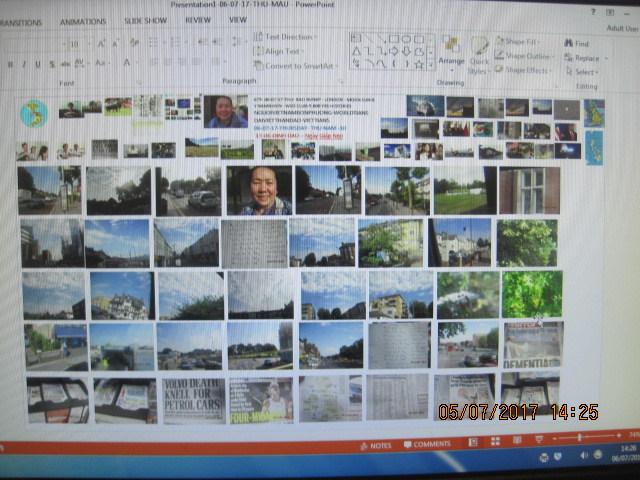Justify text in Paragraph group
The width and height of the screenshot is (640, 480).
[x=197, y=62]
